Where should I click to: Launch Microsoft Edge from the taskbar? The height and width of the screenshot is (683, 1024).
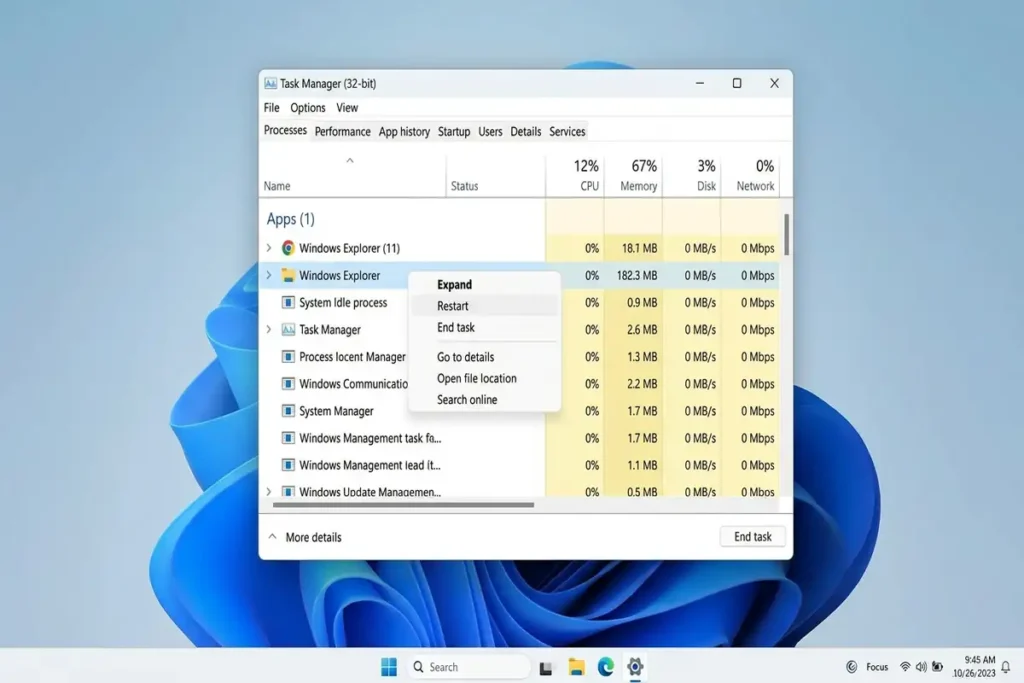(606, 667)
